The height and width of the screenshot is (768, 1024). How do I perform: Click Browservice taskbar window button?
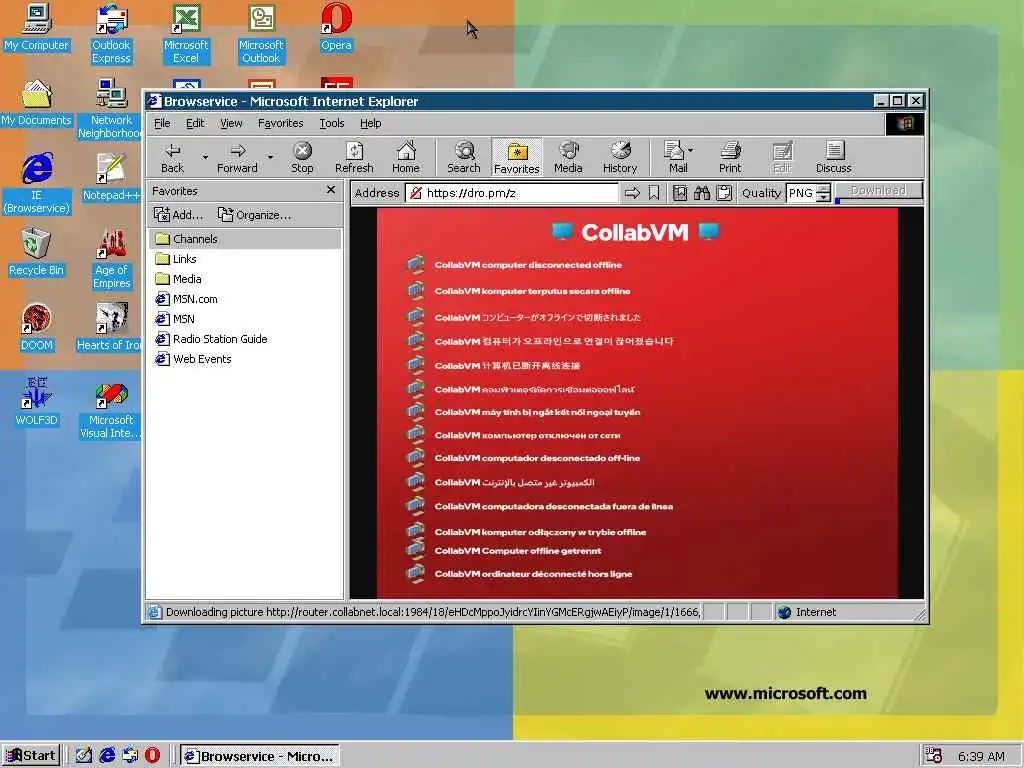coord(259,756)
